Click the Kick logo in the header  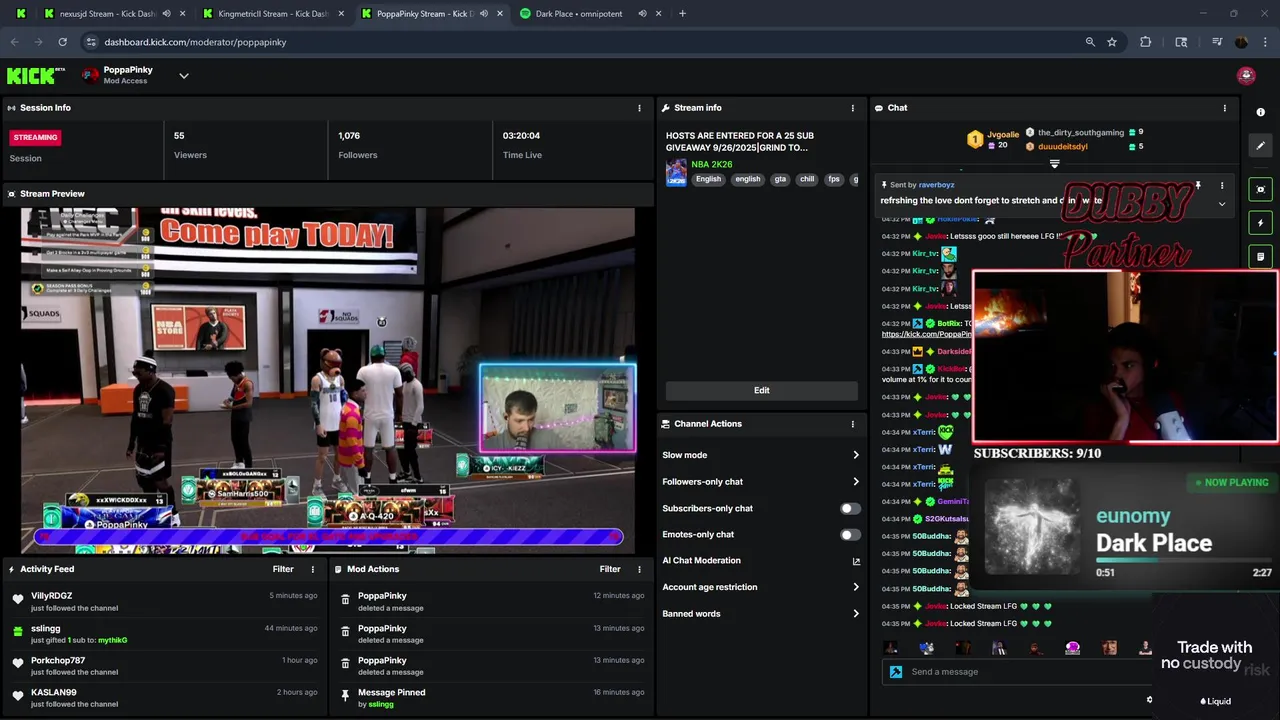(35, 76)
